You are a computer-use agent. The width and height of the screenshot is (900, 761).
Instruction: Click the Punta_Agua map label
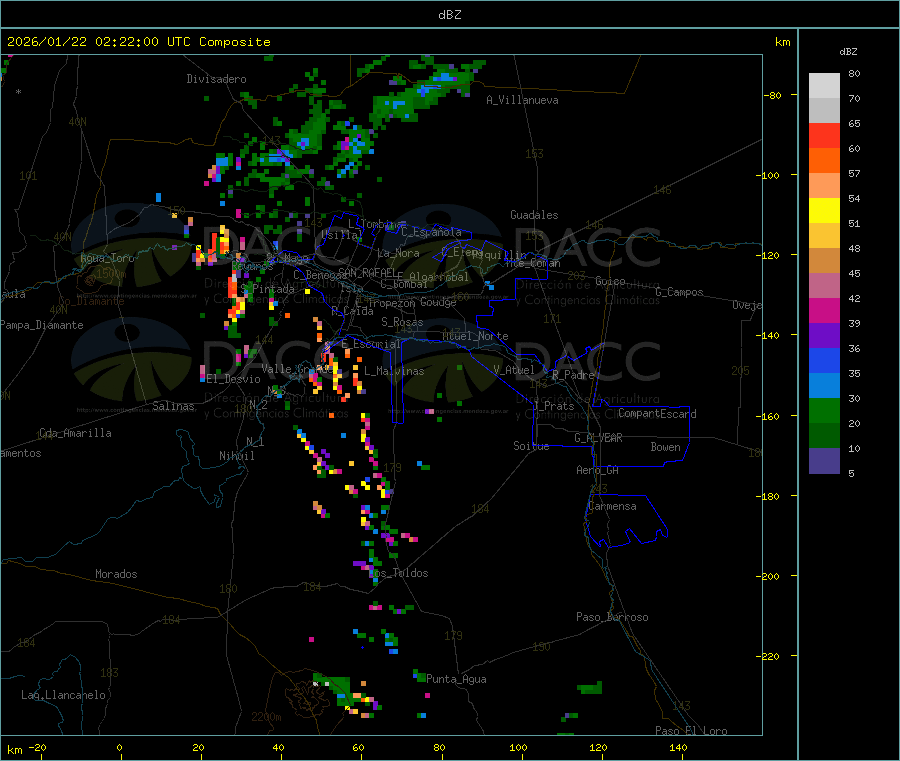(x=456, y=679)
